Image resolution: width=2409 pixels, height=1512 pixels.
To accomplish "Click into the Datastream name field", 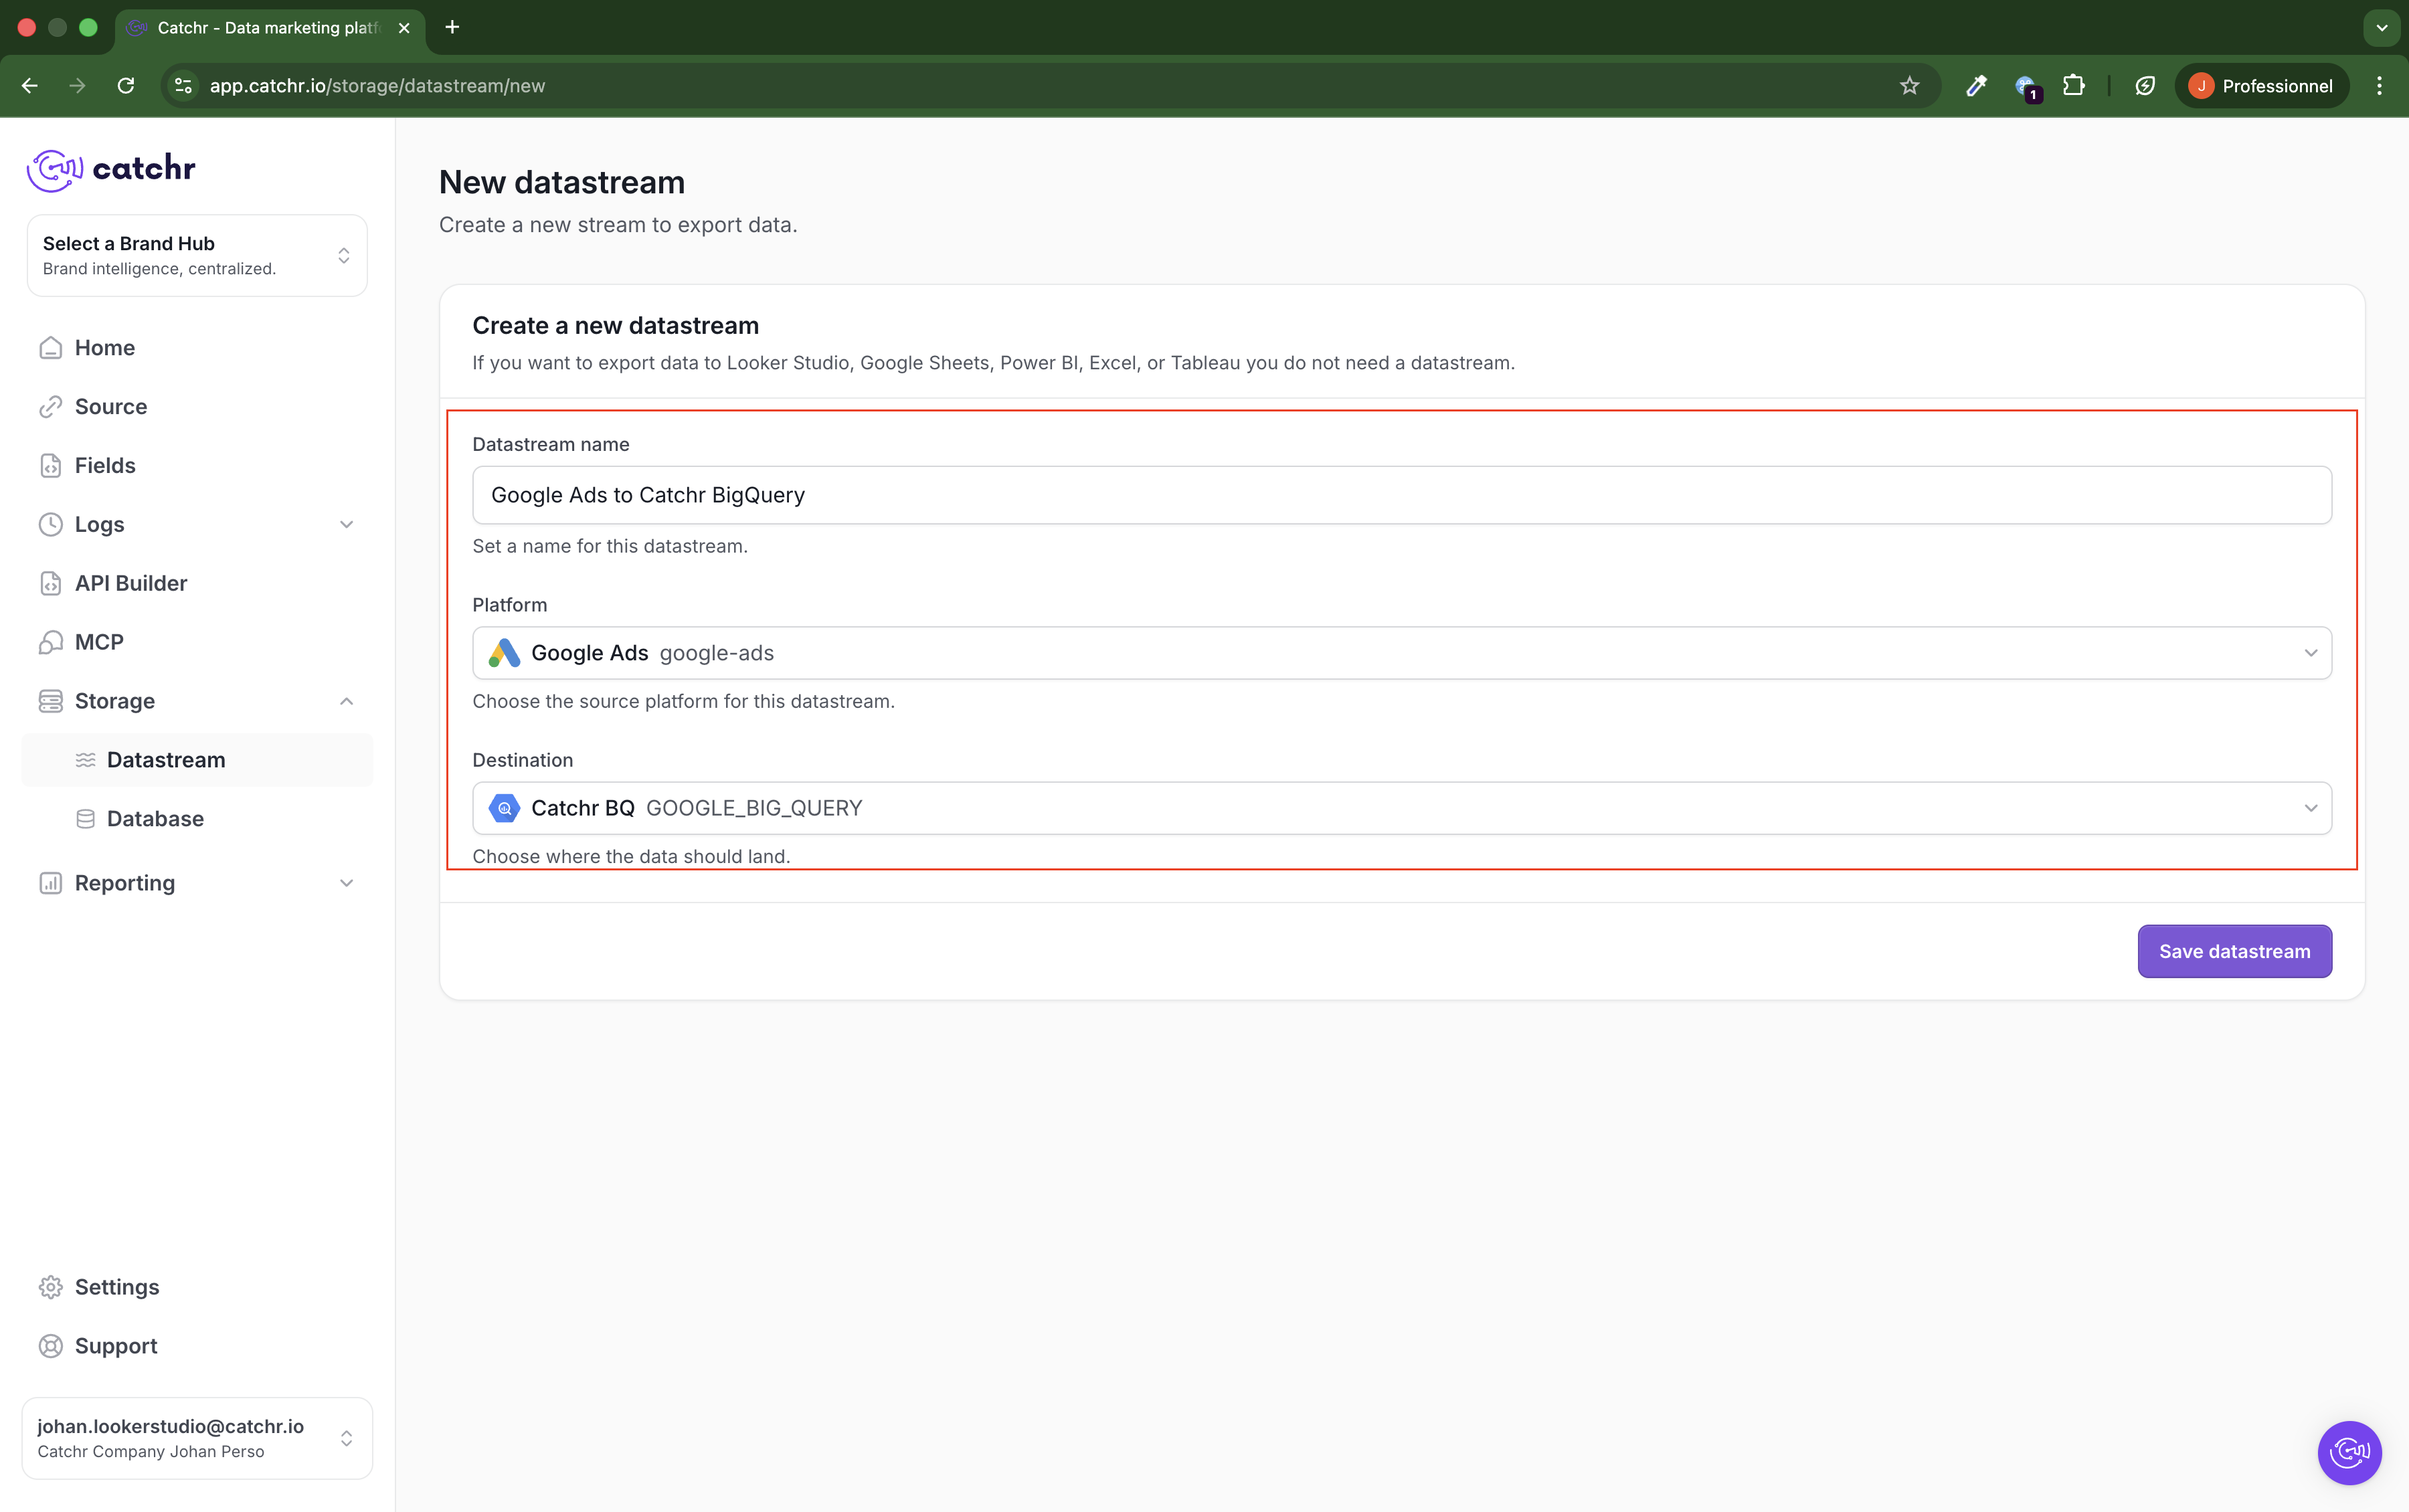I will [1401, 495].
